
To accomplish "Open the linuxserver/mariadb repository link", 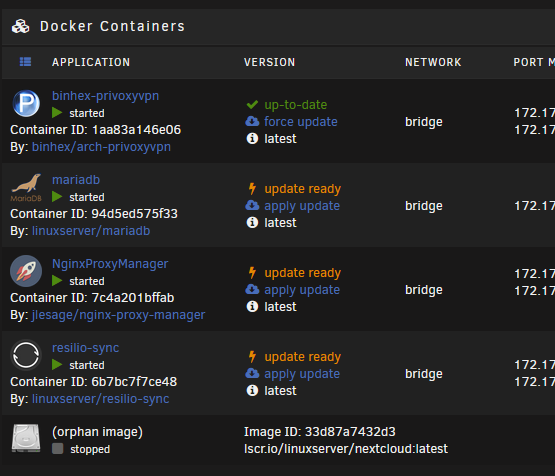I will click(91, 231).
